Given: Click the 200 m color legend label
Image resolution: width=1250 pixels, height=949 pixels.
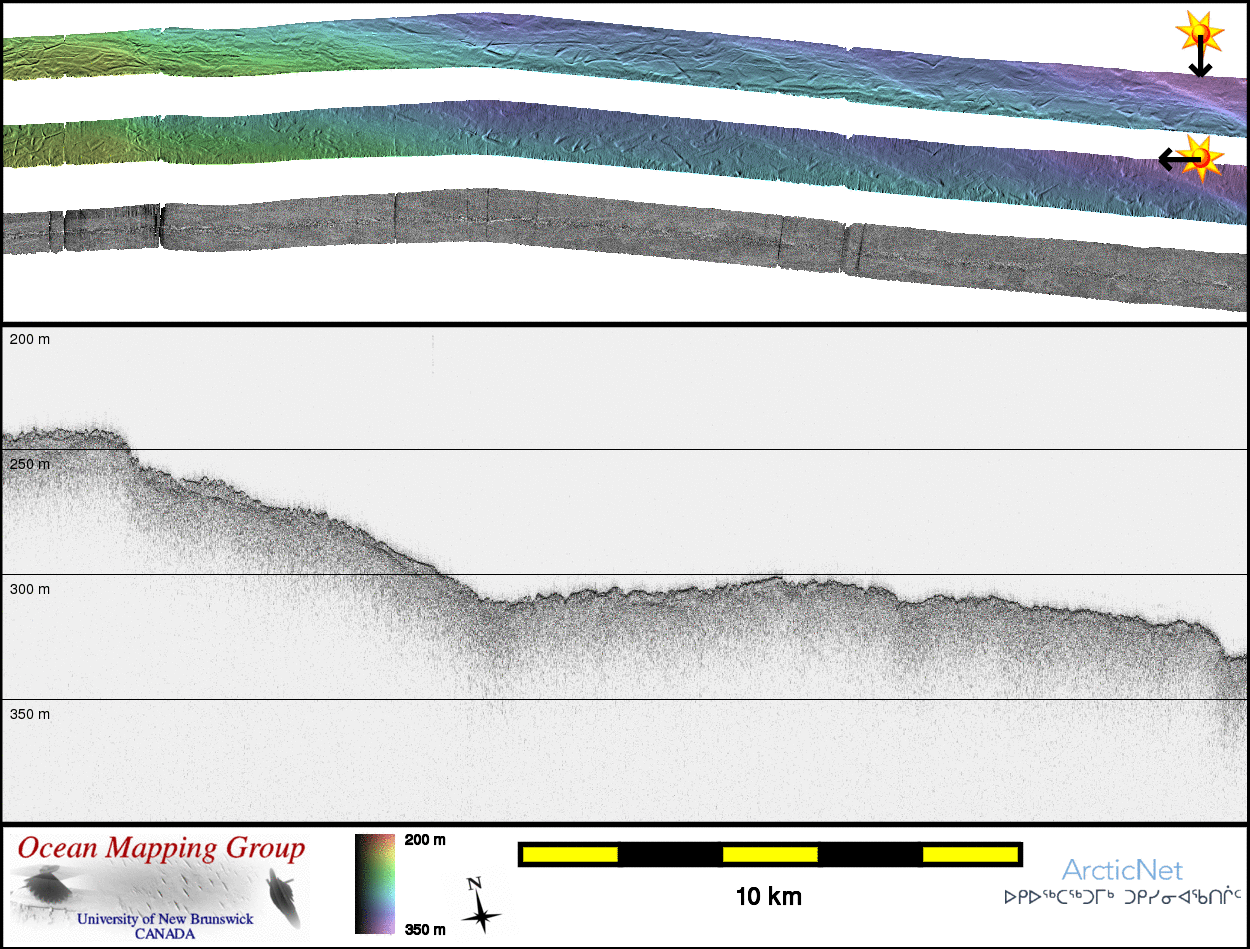Looking at the screenshot, I should click(424, 840).
